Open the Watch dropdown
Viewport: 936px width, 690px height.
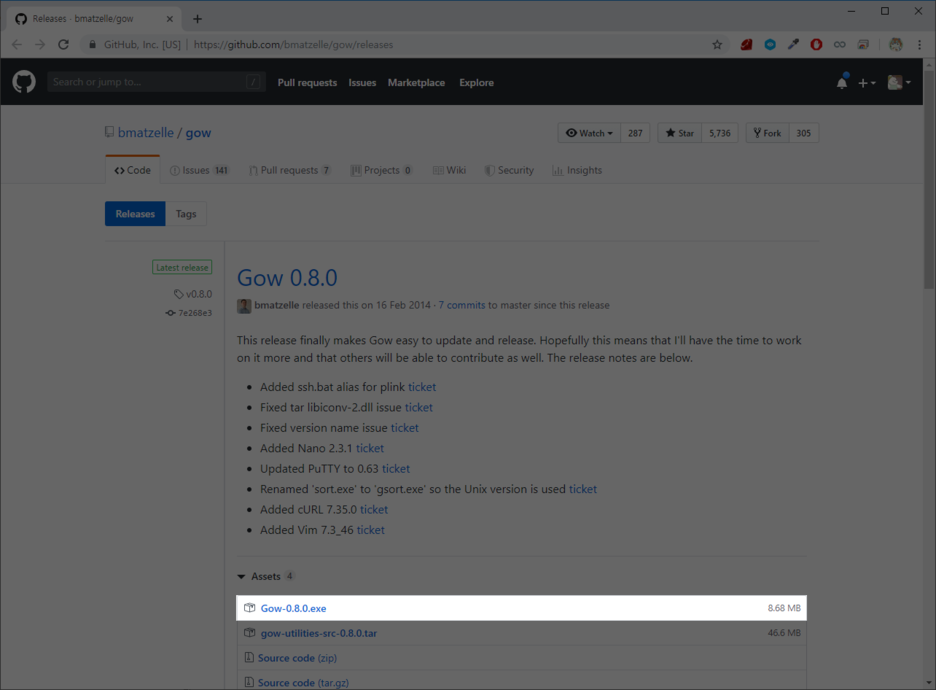click(589, 133)
